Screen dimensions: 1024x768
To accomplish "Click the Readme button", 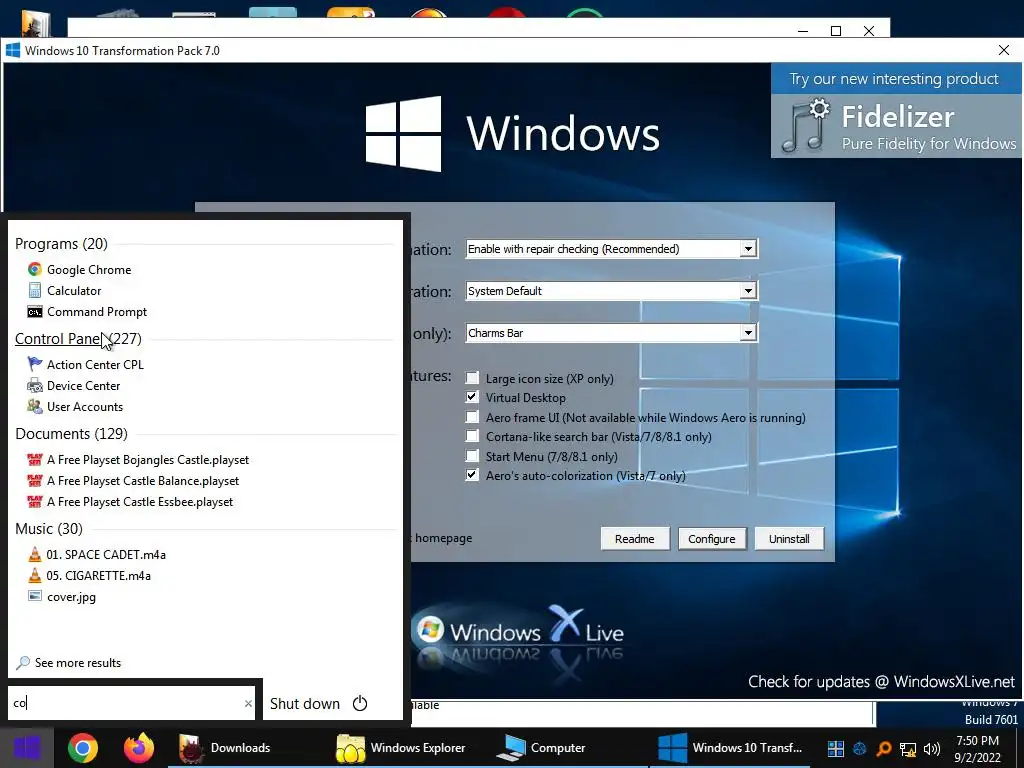I will pos(635,539).
